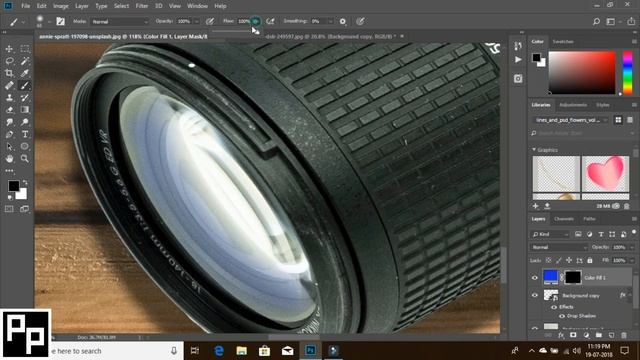Hide the Drop Shadow effect
The width and height of the screenshot is (640, 360).
562,316
